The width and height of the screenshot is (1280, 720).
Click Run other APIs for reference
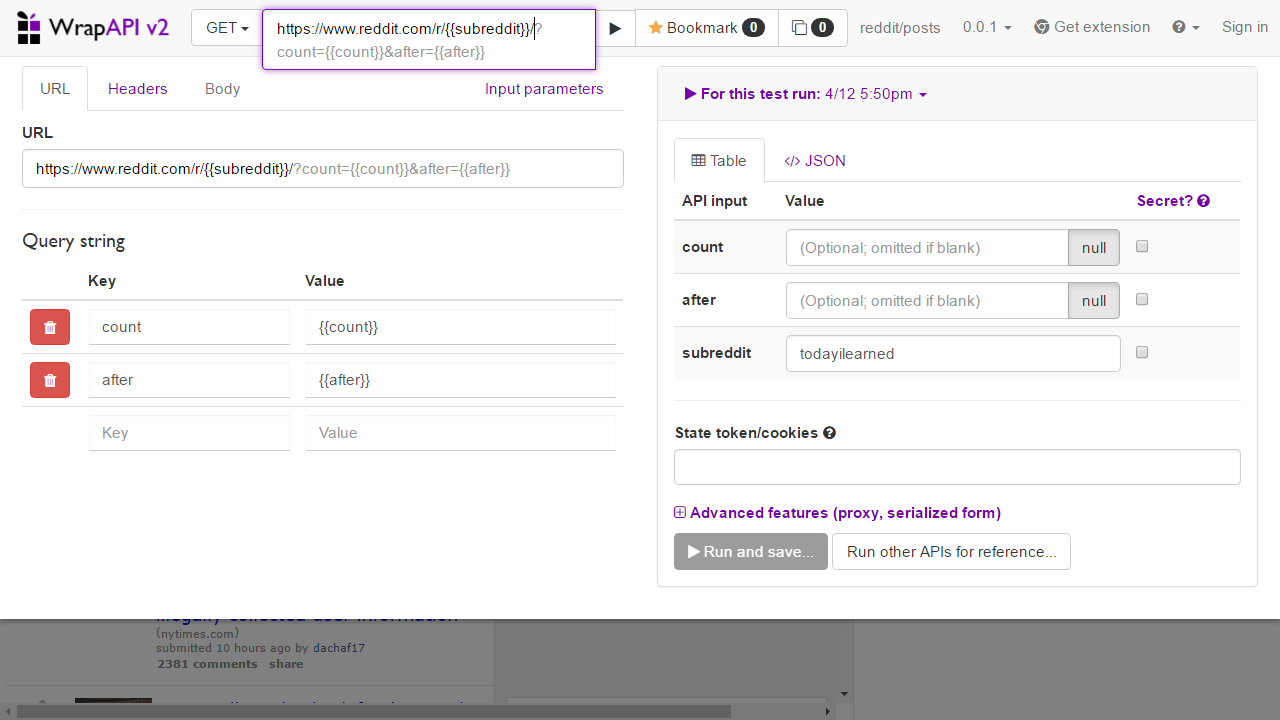tap(951, 551)
